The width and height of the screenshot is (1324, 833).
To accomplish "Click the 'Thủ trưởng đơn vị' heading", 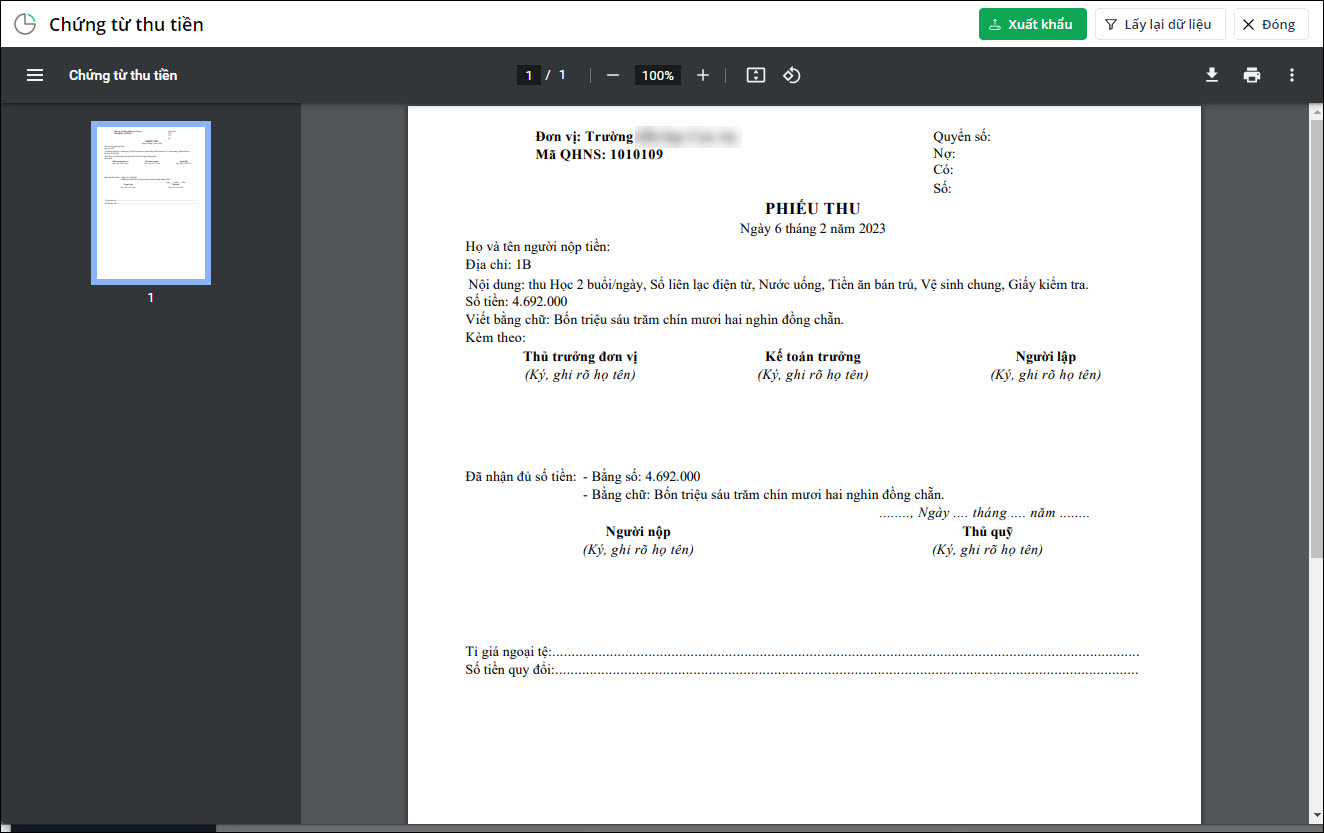I will pyautogui.click(x=580, y=357).
